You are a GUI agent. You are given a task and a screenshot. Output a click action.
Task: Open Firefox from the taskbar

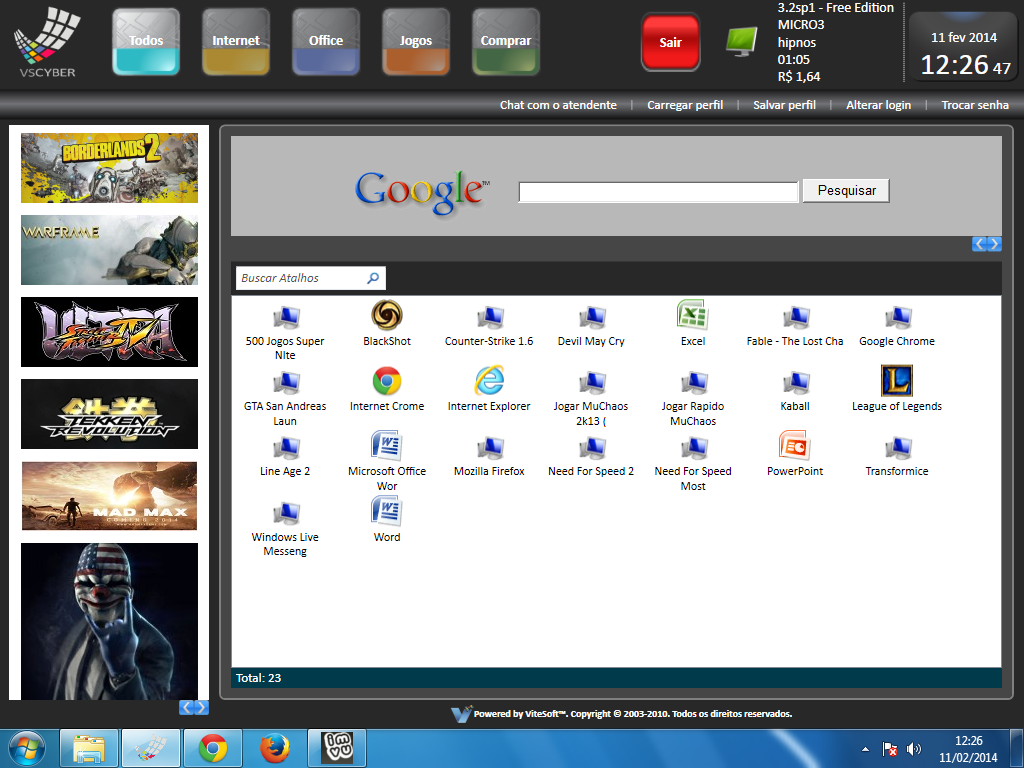275,748
